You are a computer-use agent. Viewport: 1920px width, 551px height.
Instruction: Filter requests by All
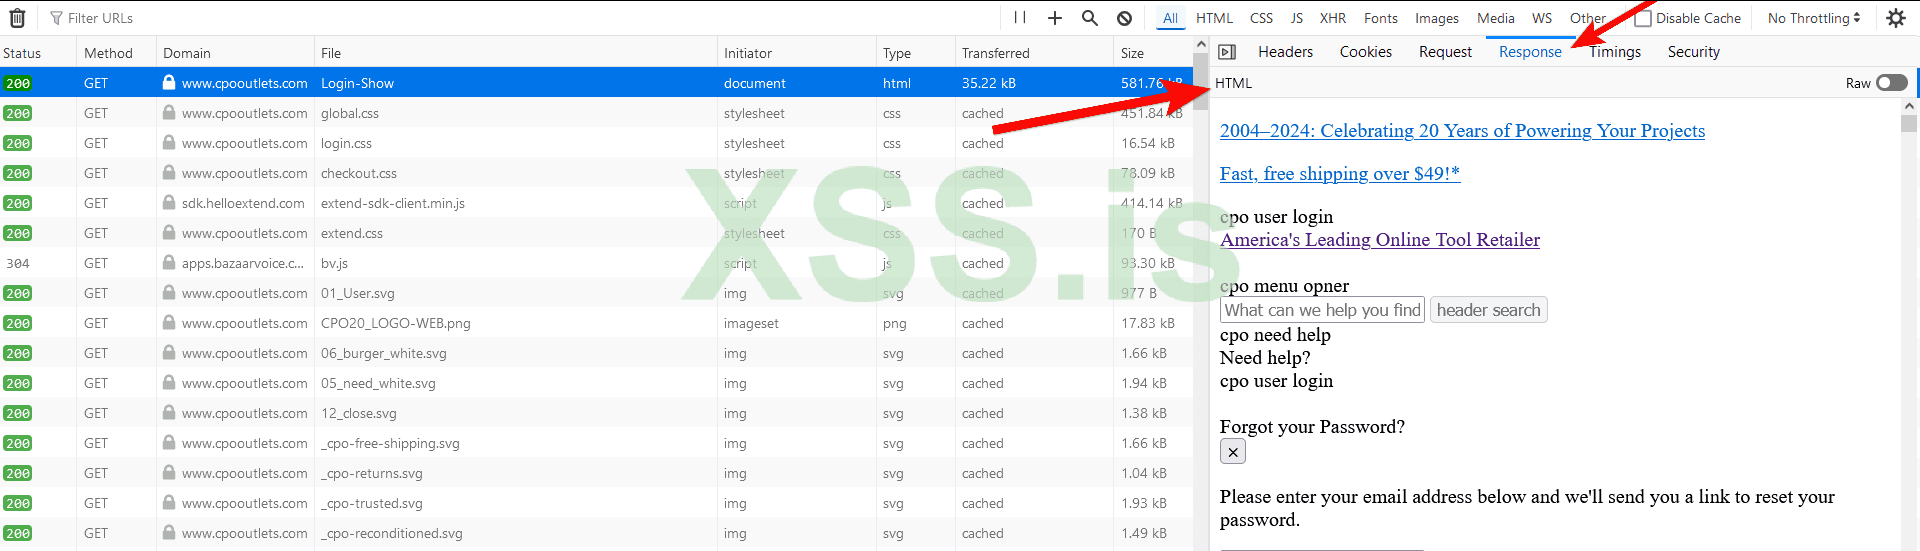pyautogui.click(x=1170, y=18)
